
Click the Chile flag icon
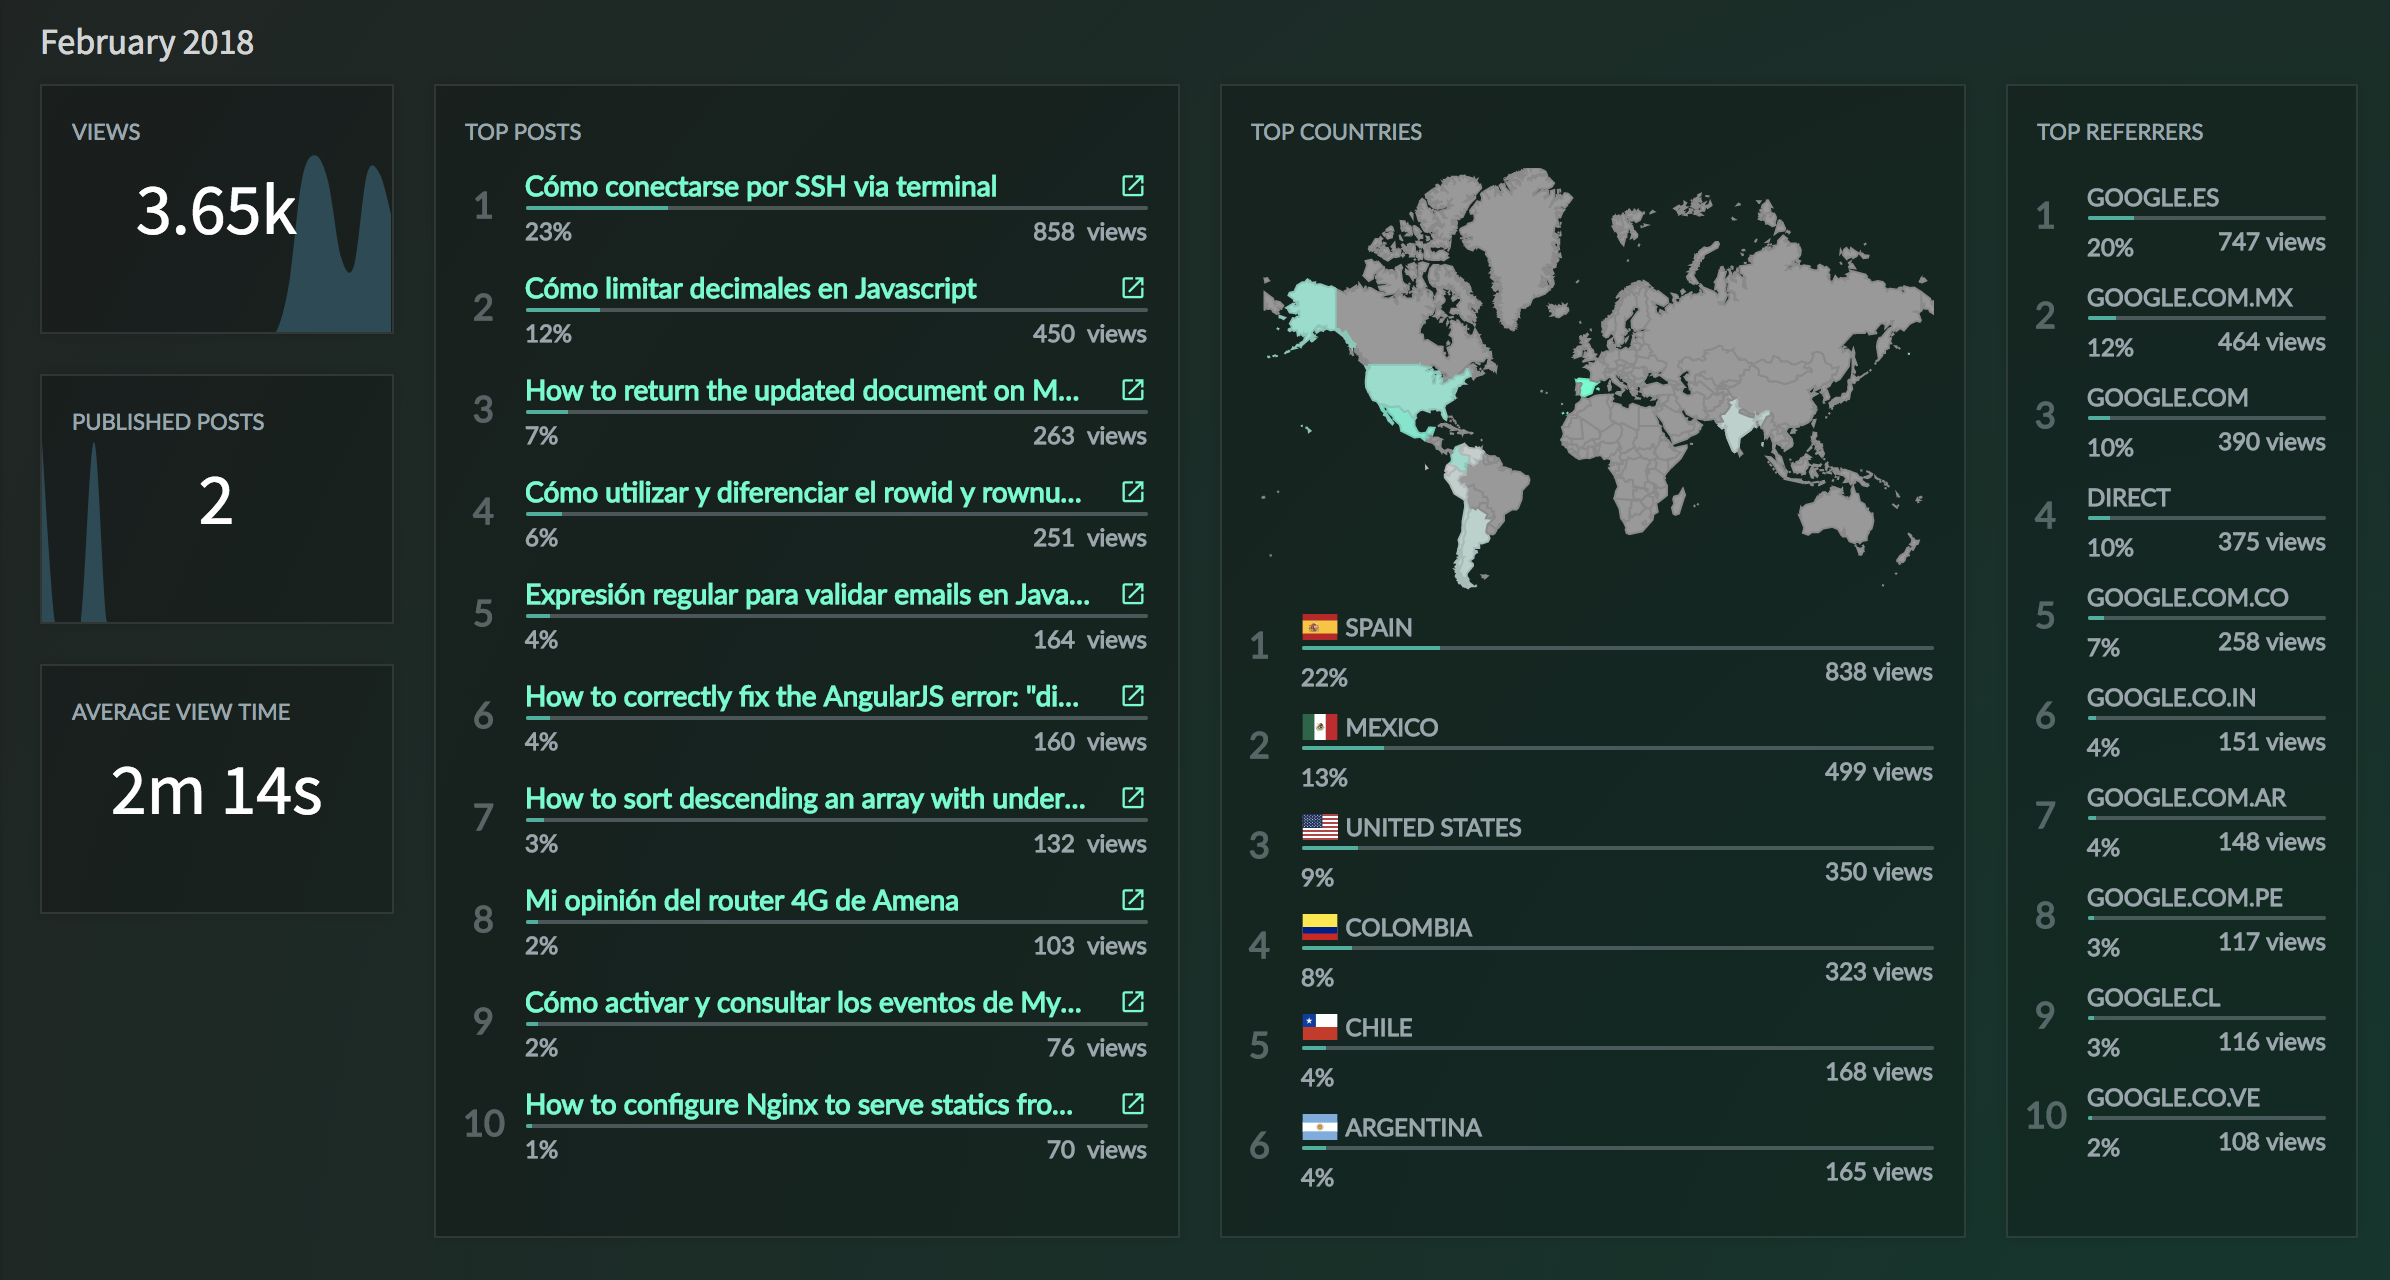[x=1319, y=1027]
